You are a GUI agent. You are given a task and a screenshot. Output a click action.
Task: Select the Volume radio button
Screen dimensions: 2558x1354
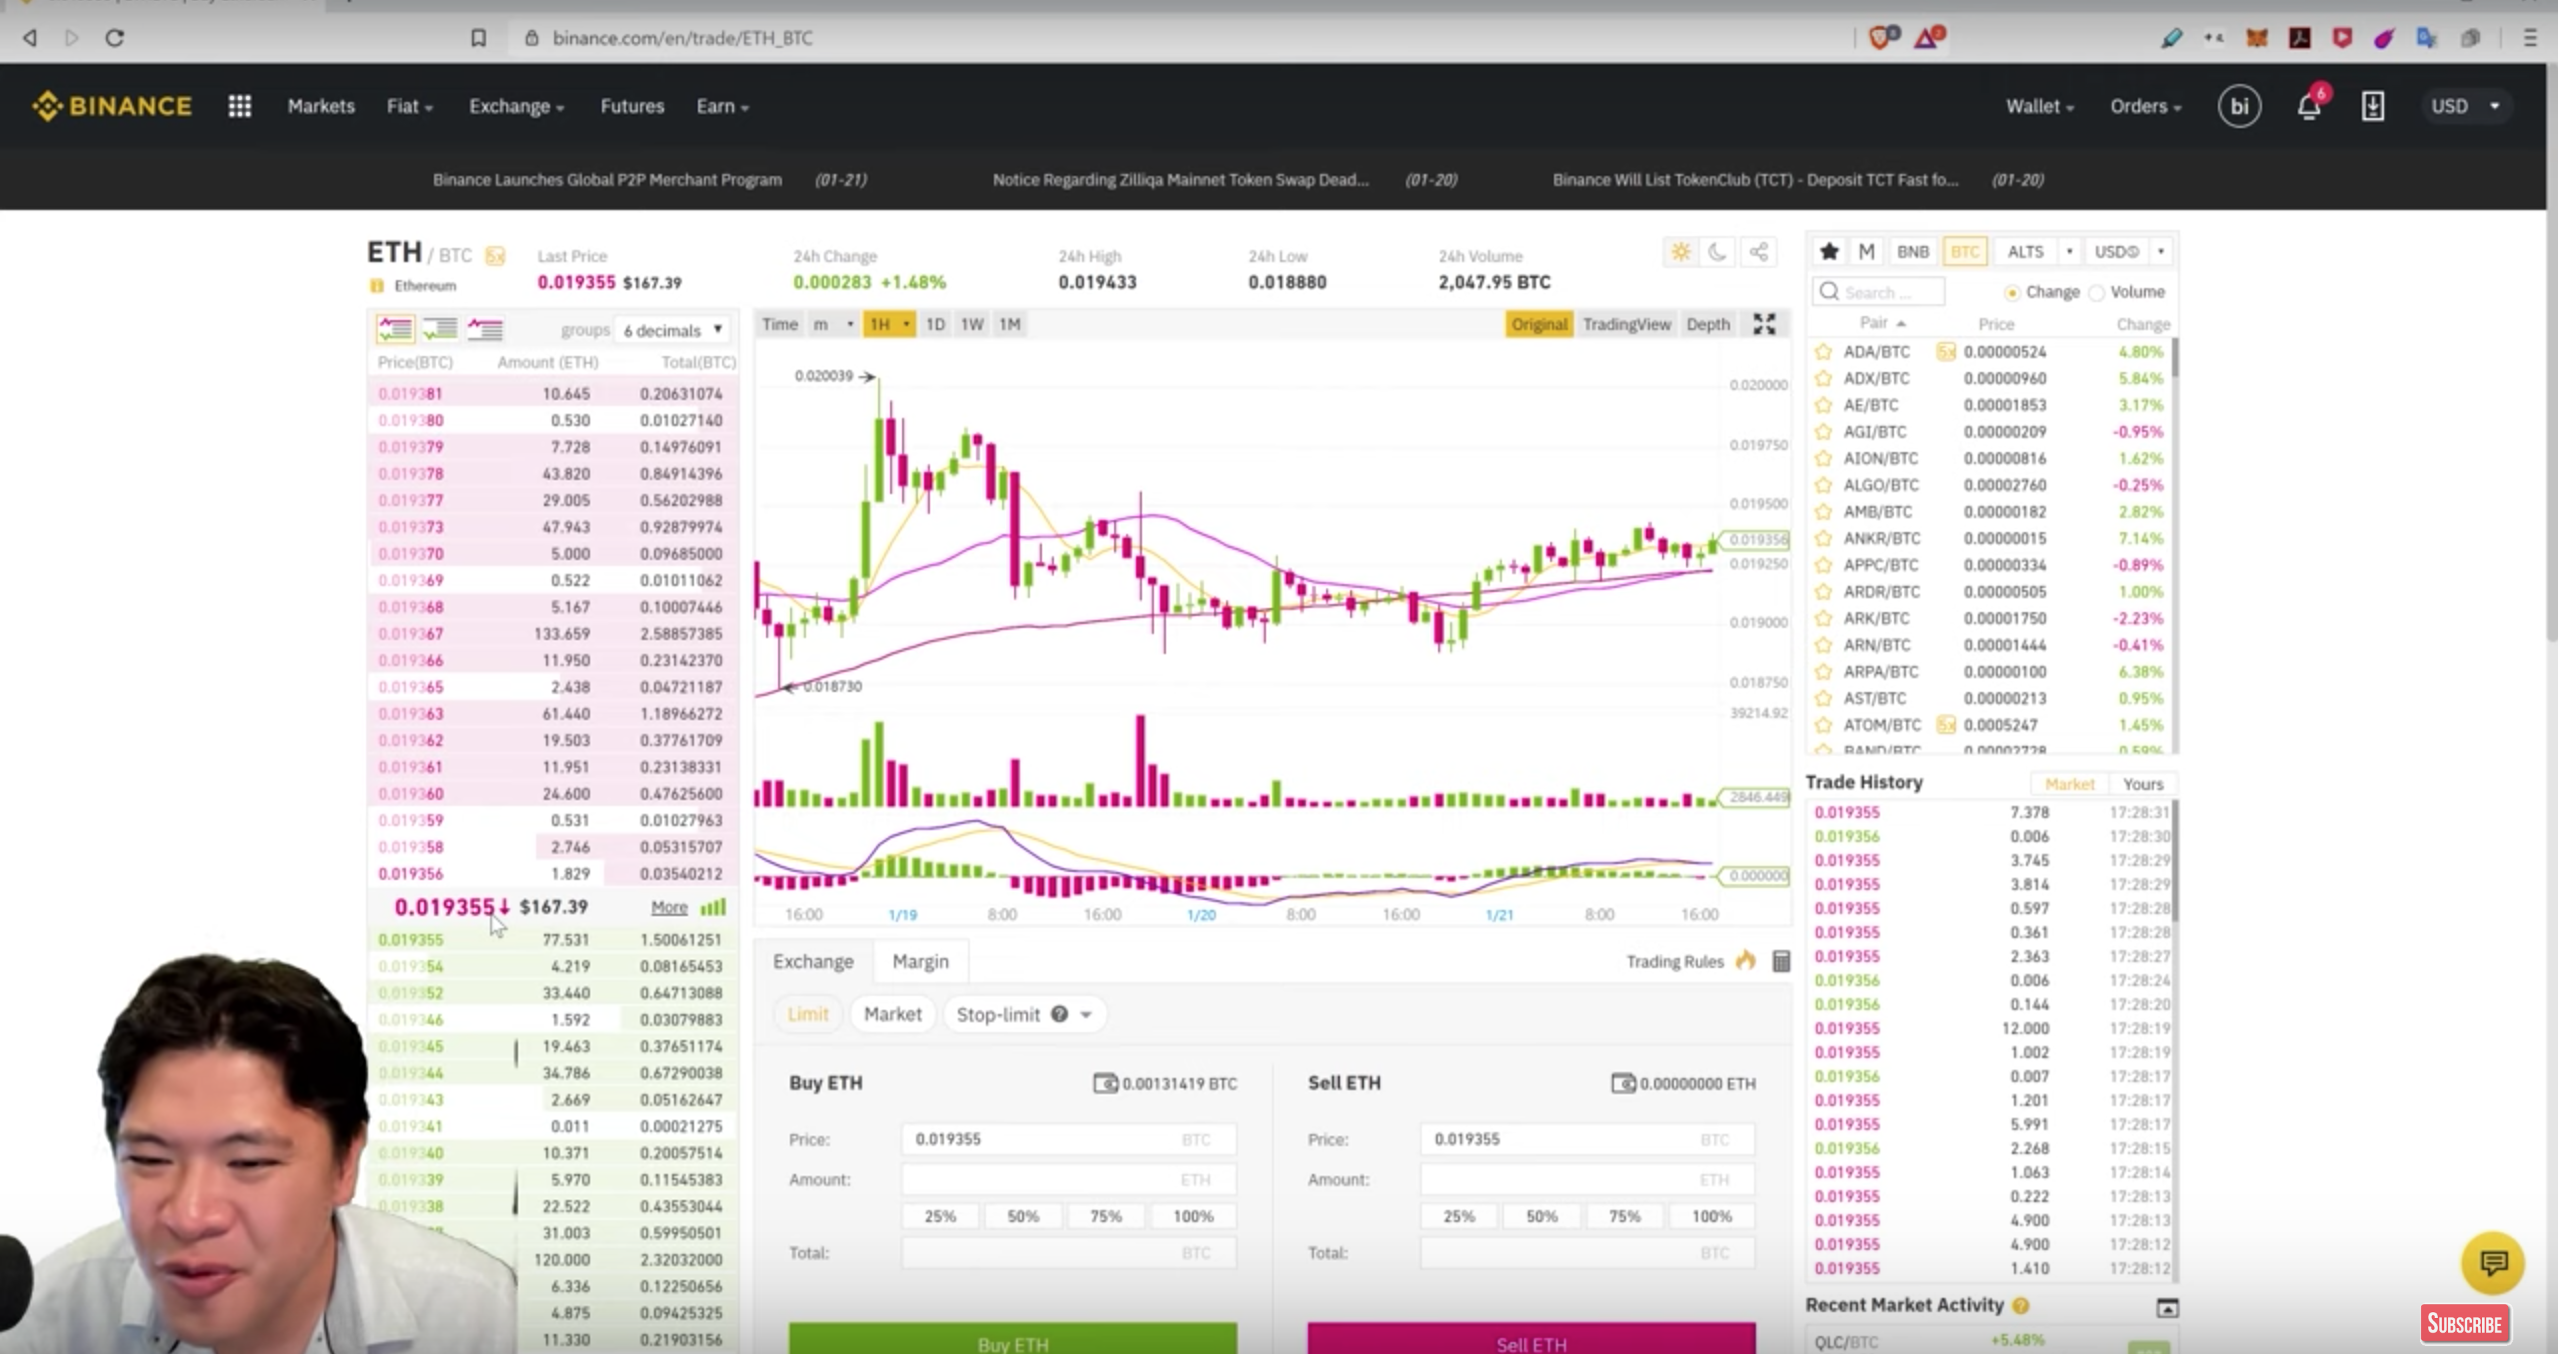pyautogui.click(x=2097, y=292)
